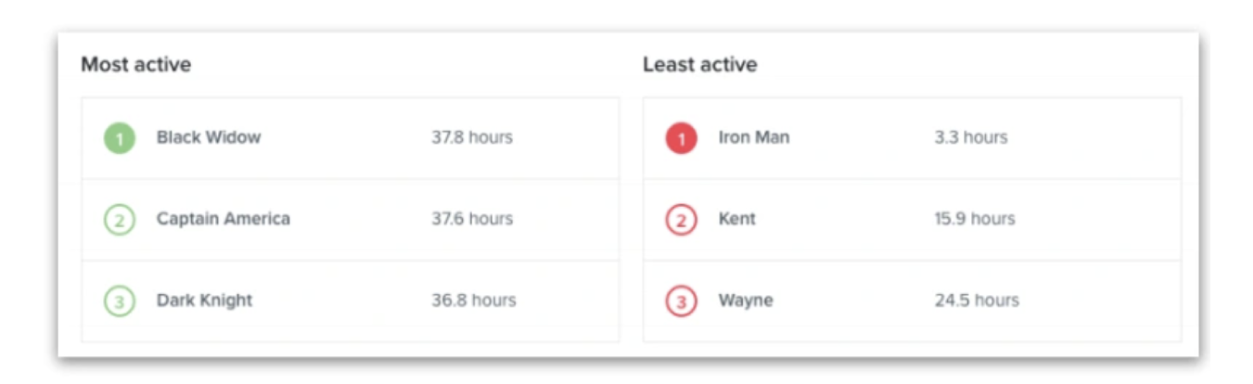Click the 3.3 hours value
1253x384 pixels.
[x=971, y=138]
